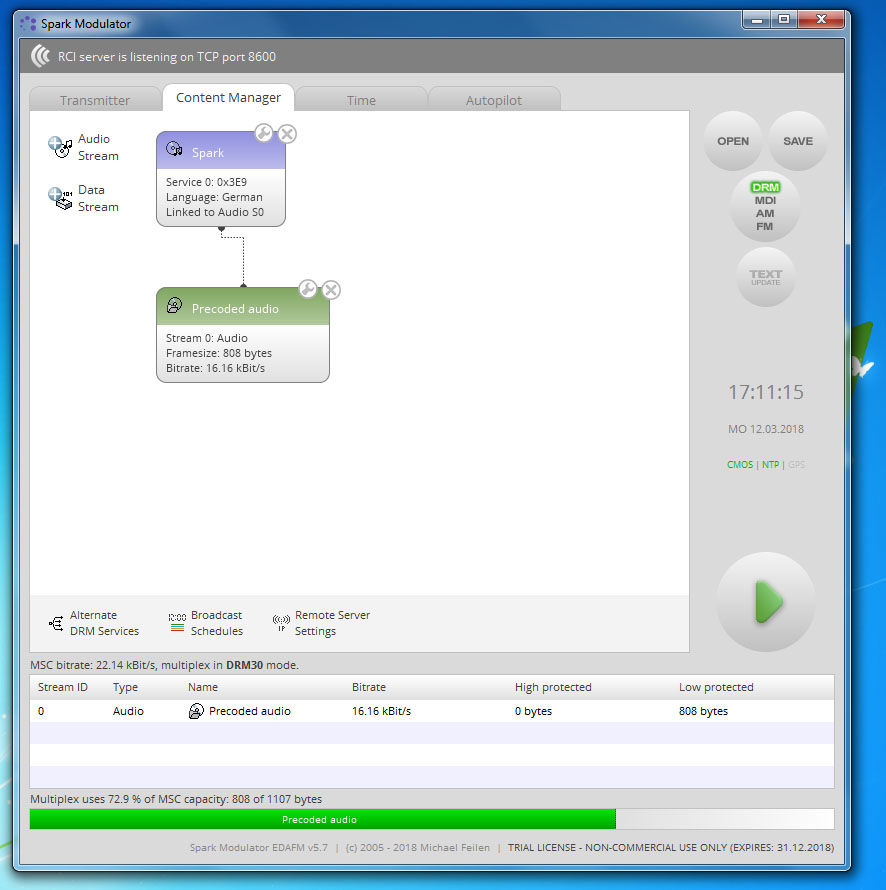Image resolution: width=886 pixels, height=890 pixels.
Task: Click the SAVE button
Action: [x=797, y=141]
